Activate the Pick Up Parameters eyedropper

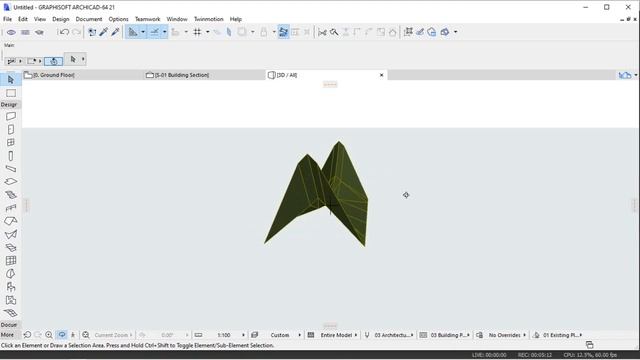pos(104,32)
